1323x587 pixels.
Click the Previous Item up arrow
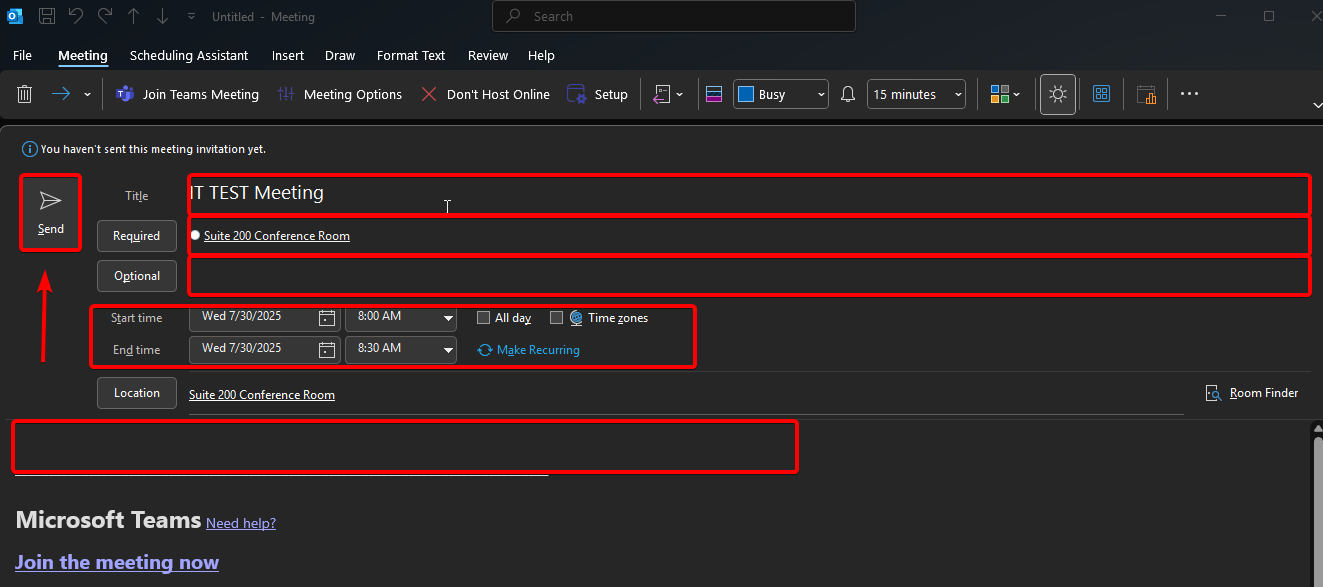[134, 16]
